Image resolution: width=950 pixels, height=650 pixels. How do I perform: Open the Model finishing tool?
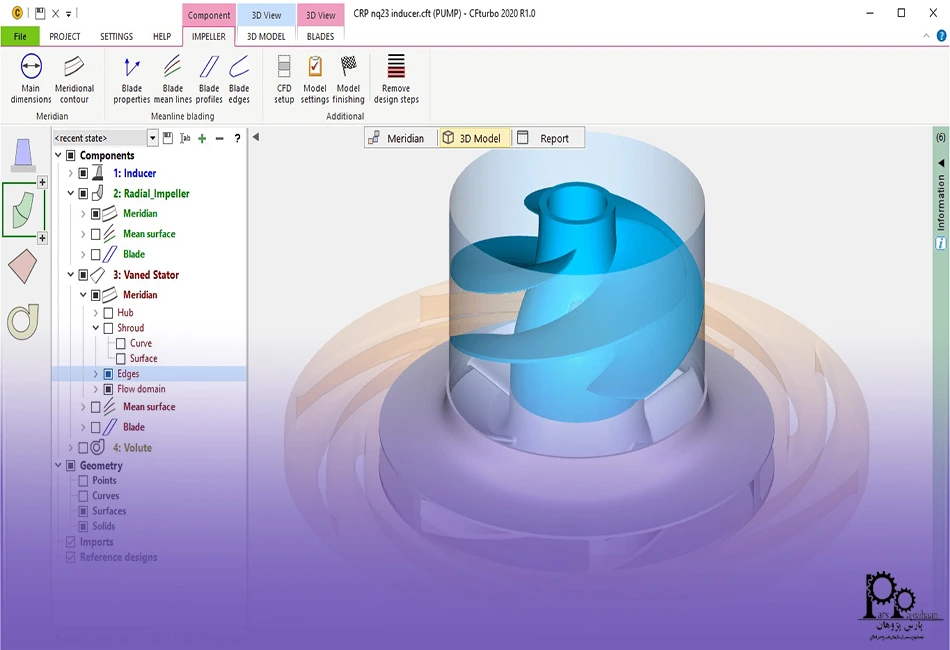click(348, 80)
